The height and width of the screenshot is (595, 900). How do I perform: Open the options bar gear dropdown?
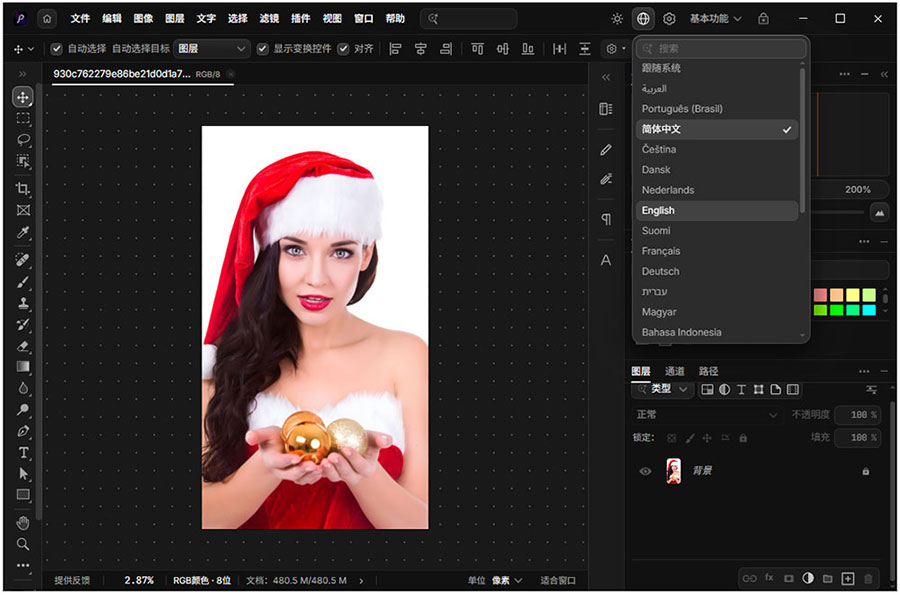(615, 49)
